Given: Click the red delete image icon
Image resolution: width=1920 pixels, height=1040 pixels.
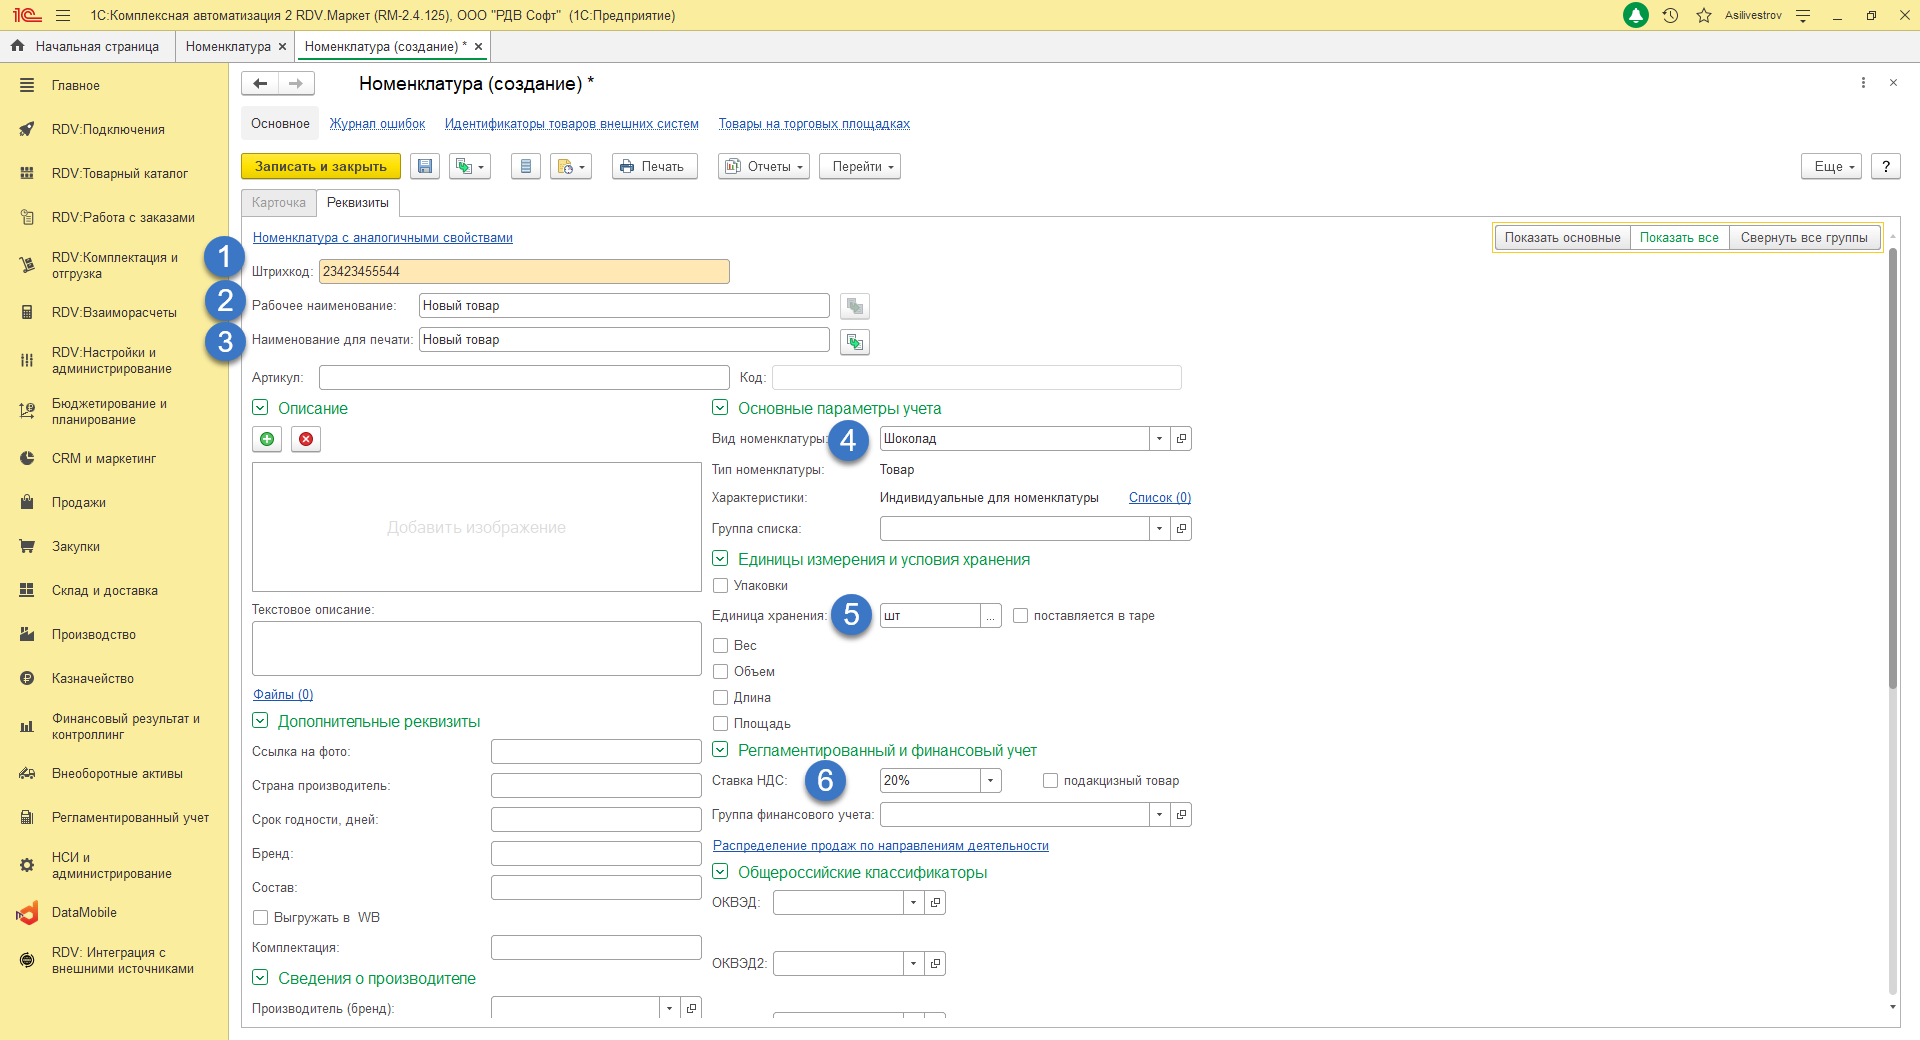Looking at the screenshot, I should coord(306,439).
